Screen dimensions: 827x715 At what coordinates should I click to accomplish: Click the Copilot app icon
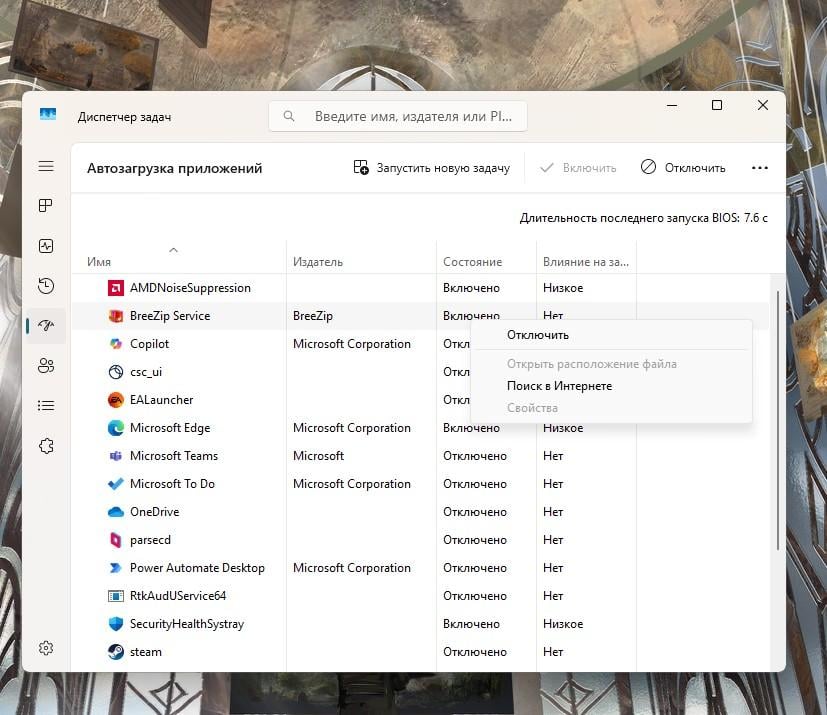116,344
